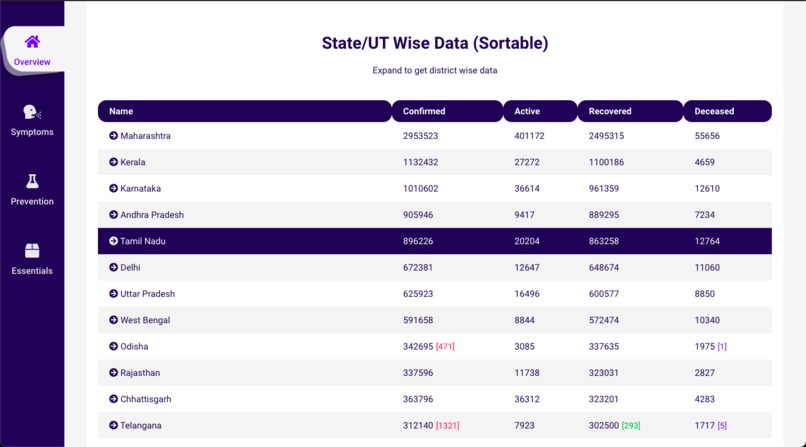The image size is (806, 447).
Task: Go to Symptoms sidebar label
Action: tap(32, 132)
